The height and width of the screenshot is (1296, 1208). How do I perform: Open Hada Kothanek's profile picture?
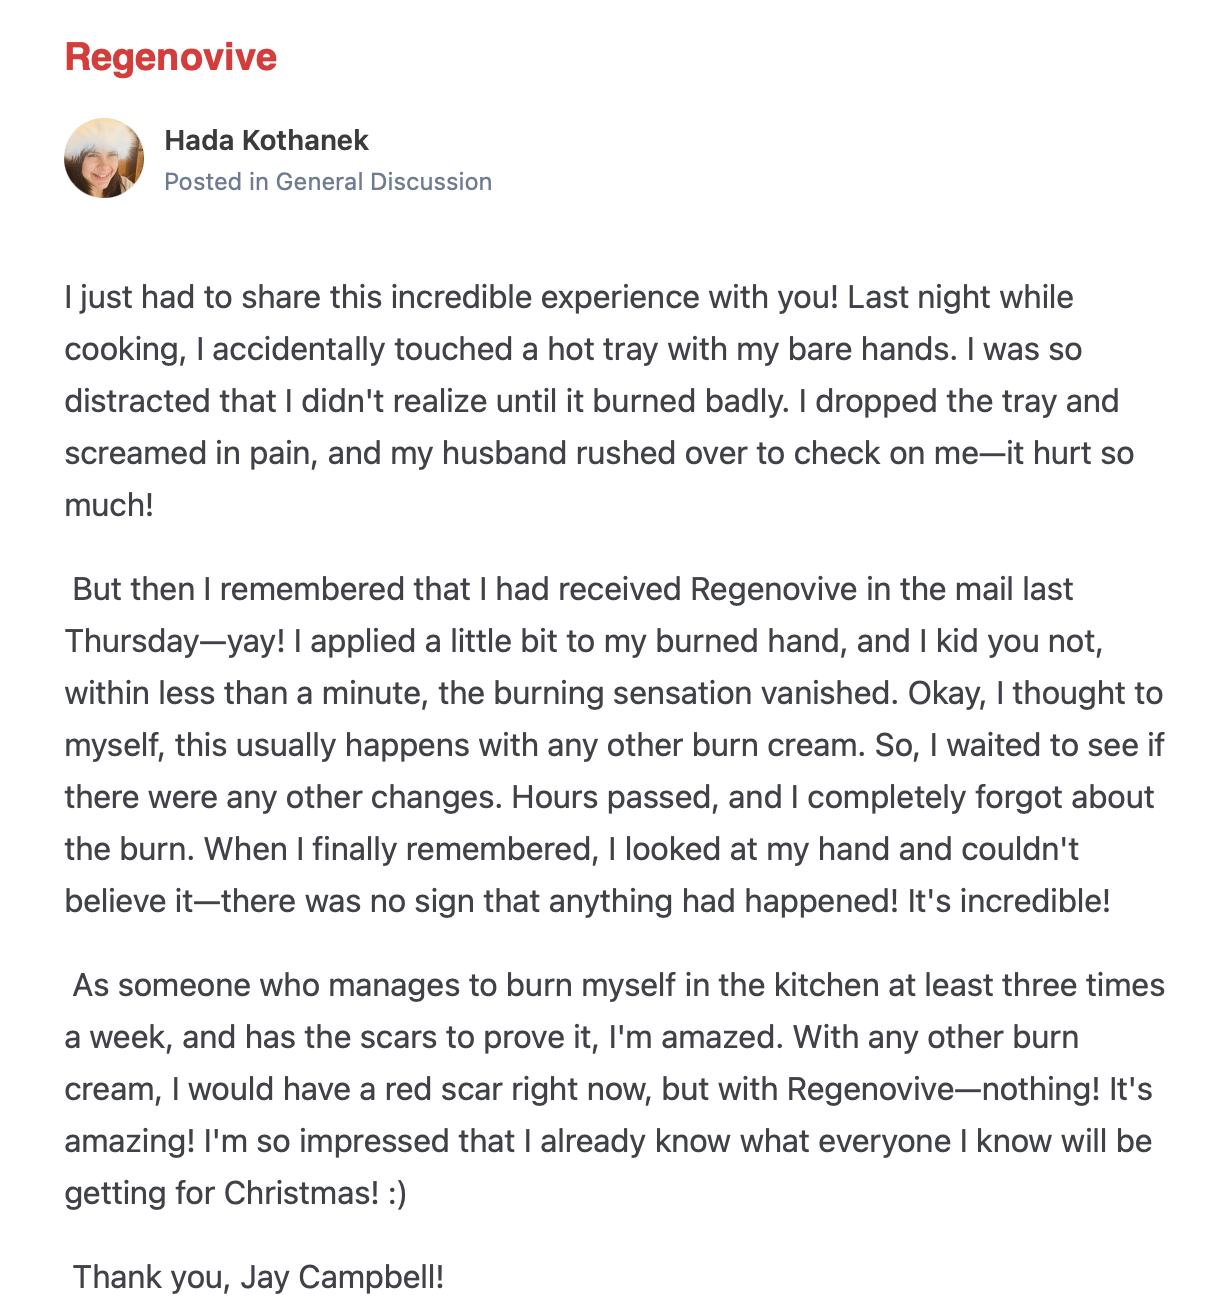104,158
